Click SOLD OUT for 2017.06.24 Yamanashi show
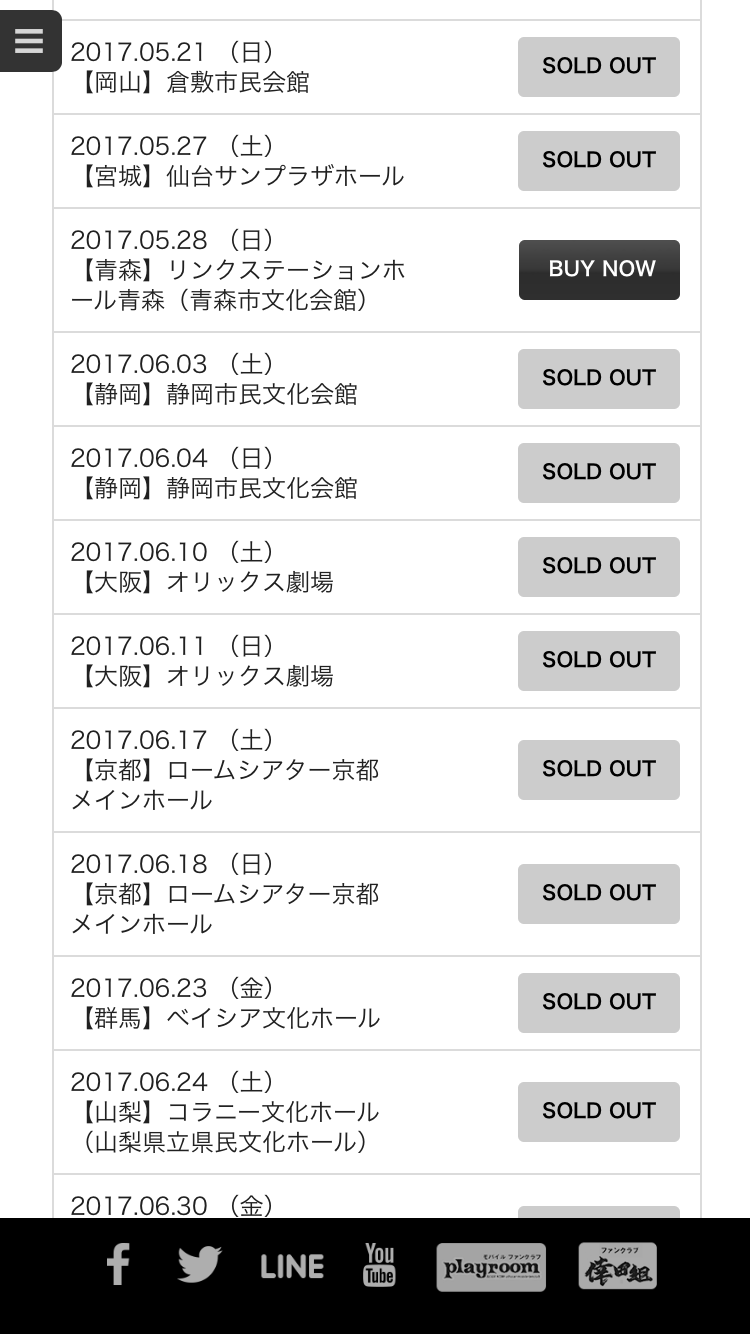 click(599, 1112)
